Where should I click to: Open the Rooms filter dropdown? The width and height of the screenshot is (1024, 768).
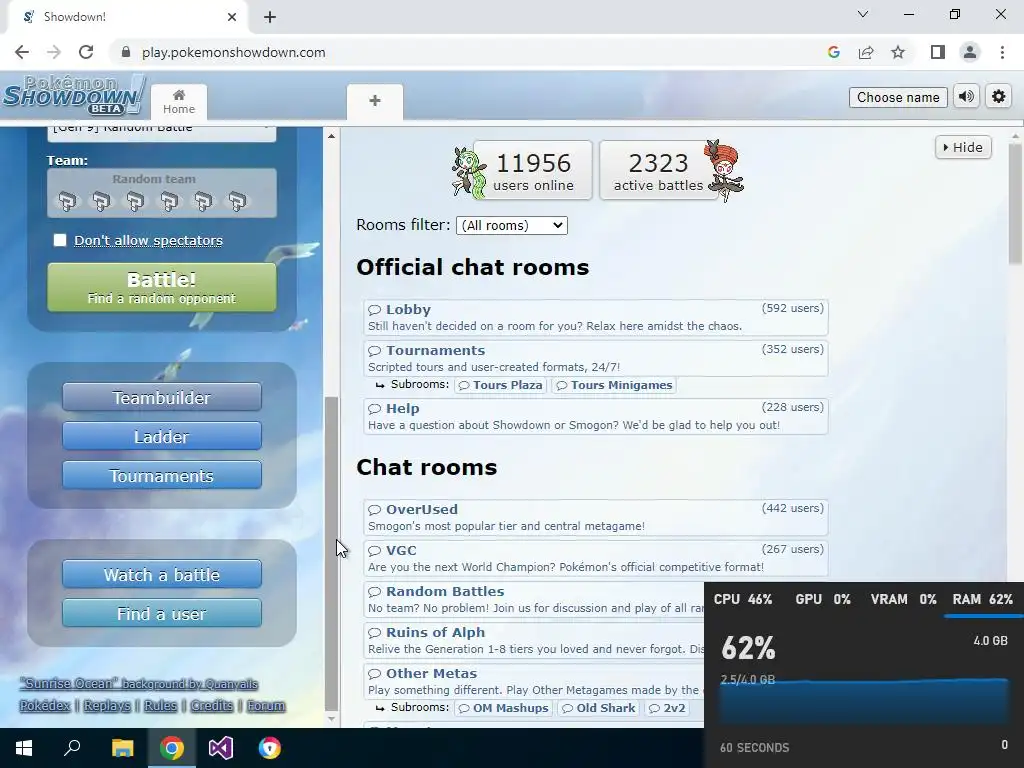pyautogui.click(x=512, y=225)
